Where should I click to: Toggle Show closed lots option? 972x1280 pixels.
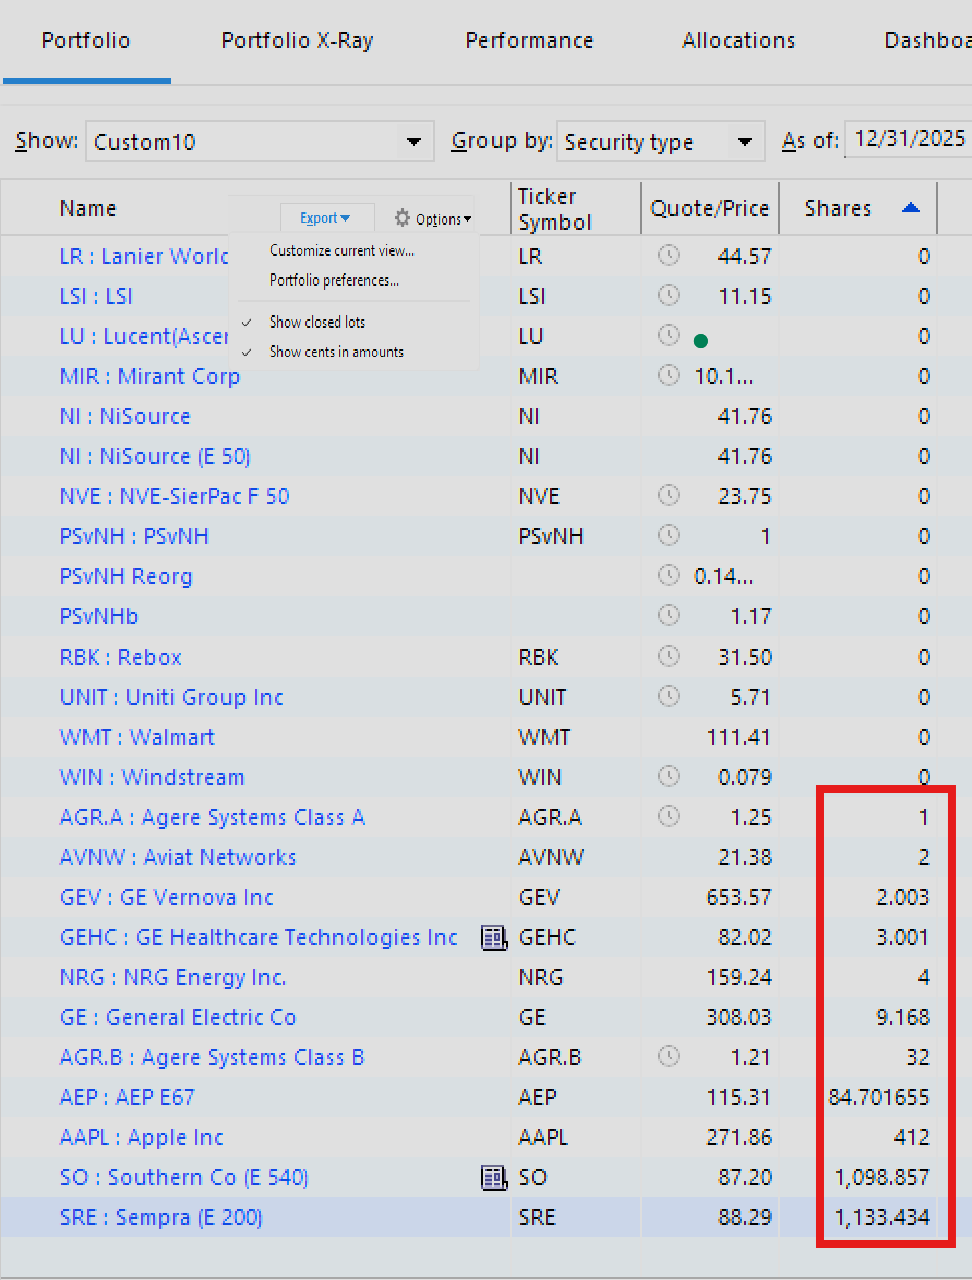pos(317,322)
